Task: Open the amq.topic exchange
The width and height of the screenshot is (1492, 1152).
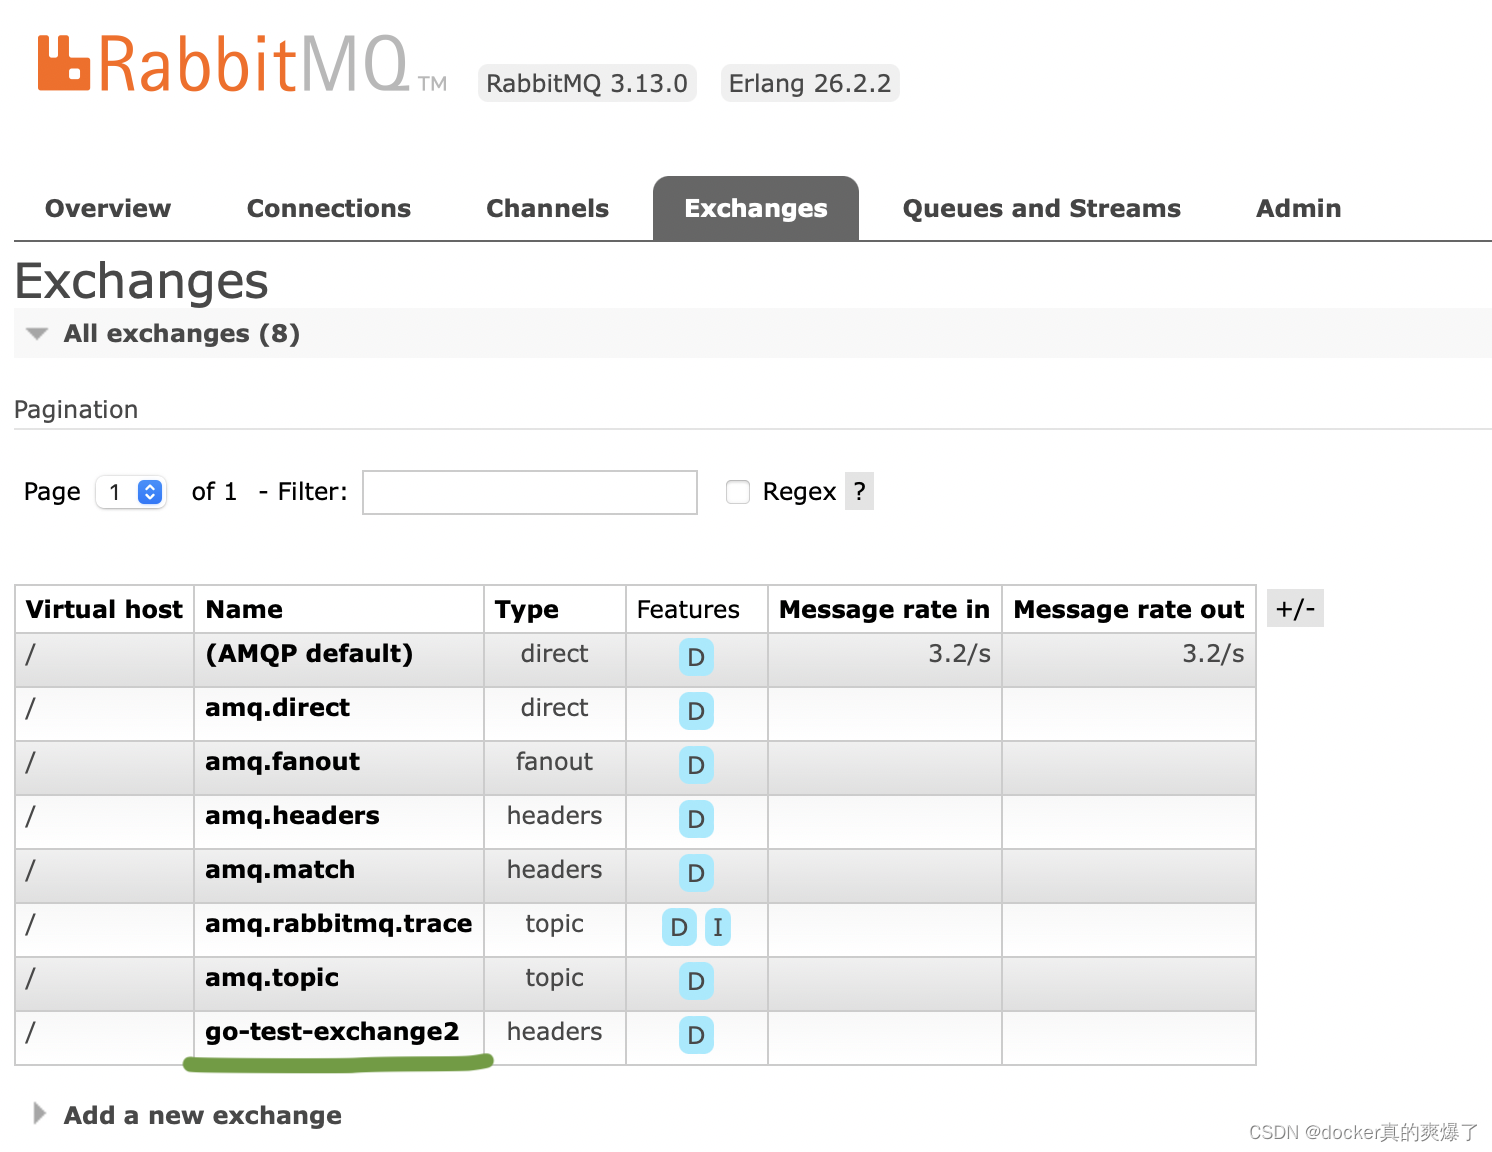Action: click(x=272, y=977)
